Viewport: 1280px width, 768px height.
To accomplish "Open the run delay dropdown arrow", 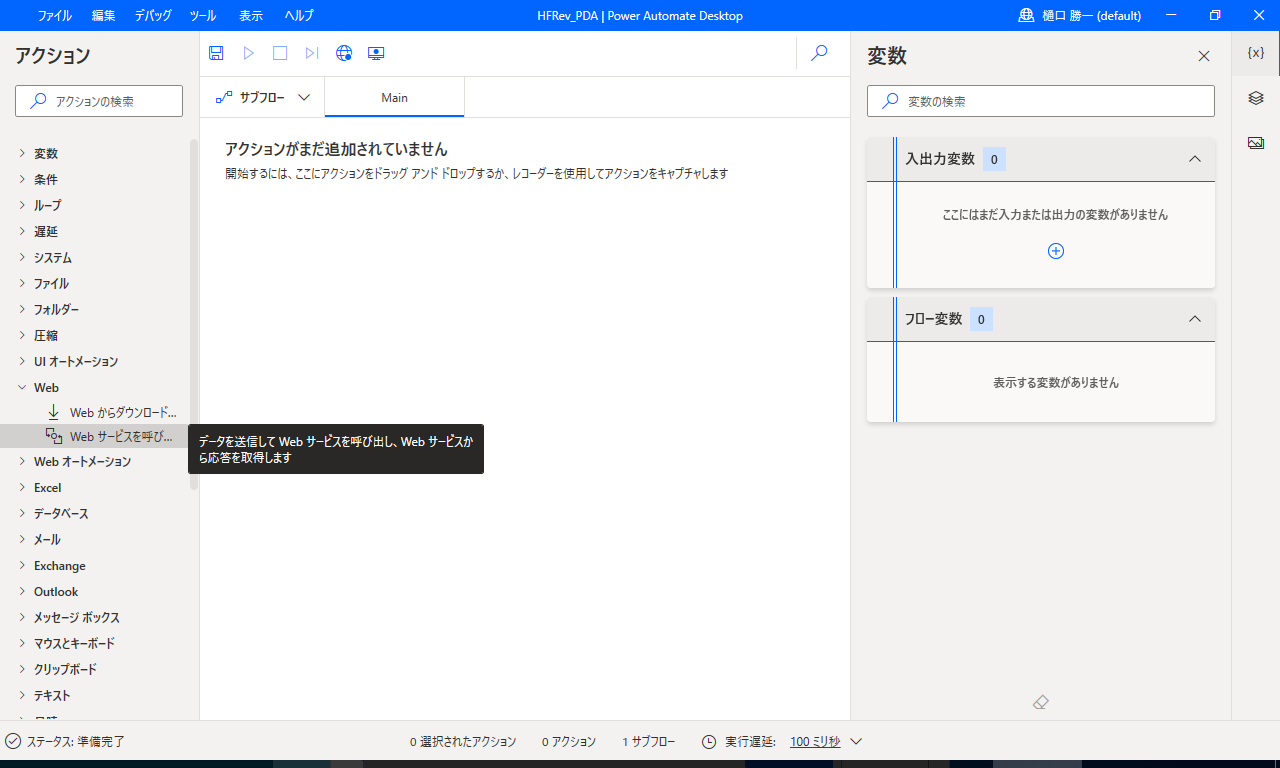I will coord(856,742).
